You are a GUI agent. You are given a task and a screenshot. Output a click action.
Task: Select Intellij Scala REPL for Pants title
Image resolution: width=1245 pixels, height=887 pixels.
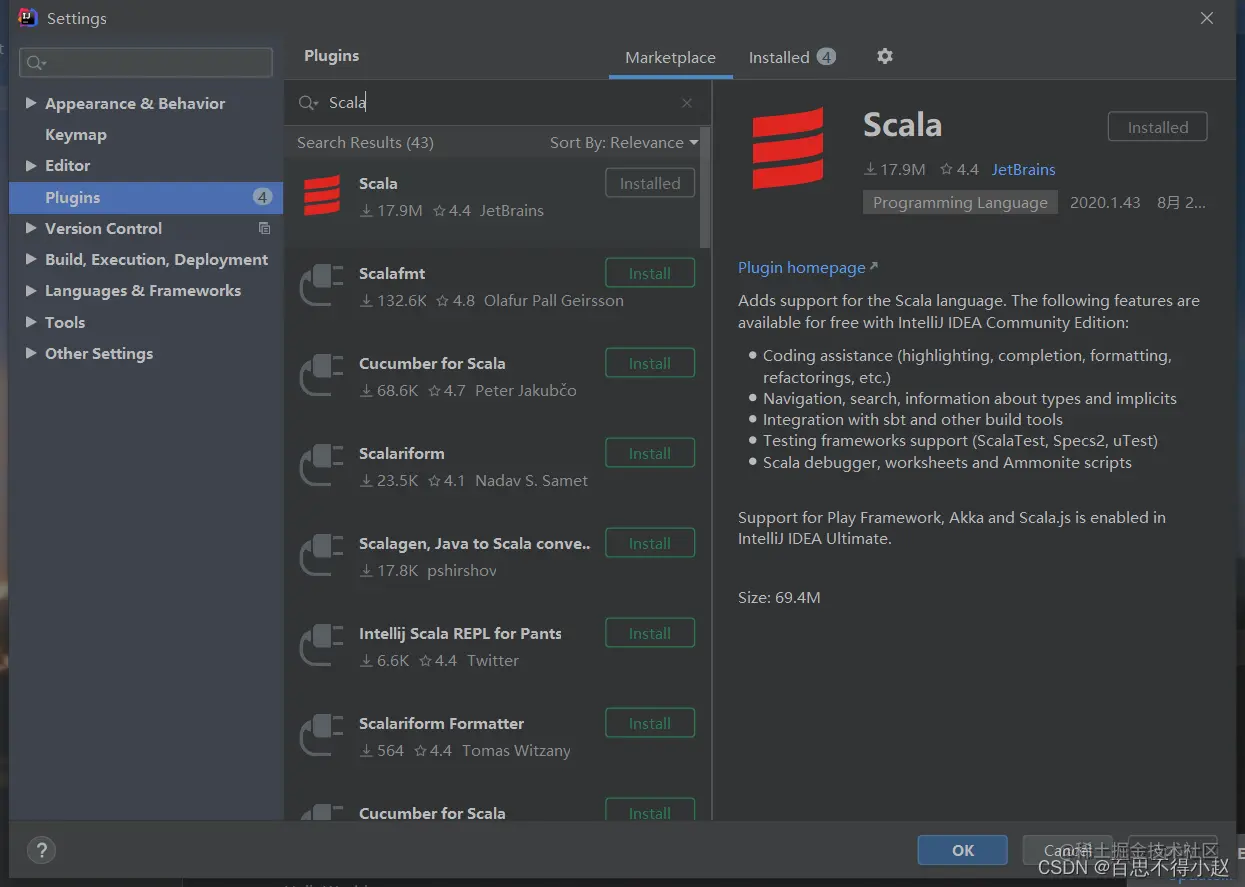click(x=460, y=633)
